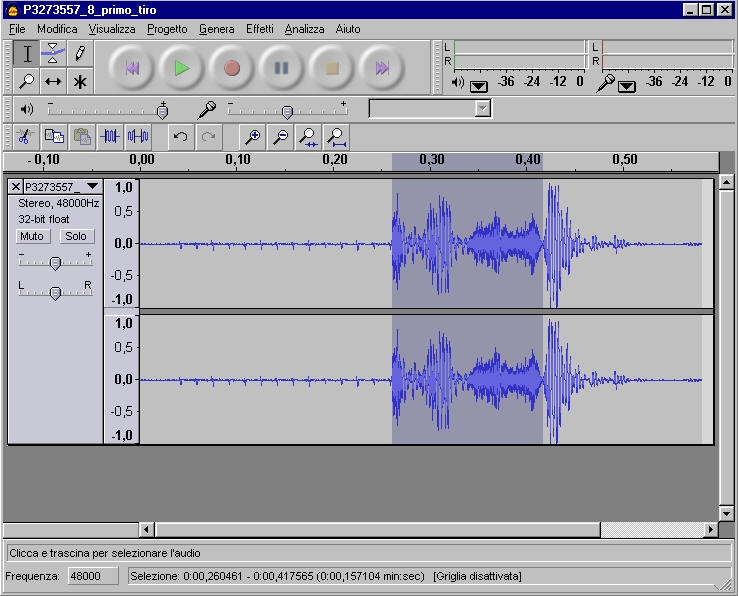
Task: Click vertical scrollbar down arrow
Action: pos(726,514)
